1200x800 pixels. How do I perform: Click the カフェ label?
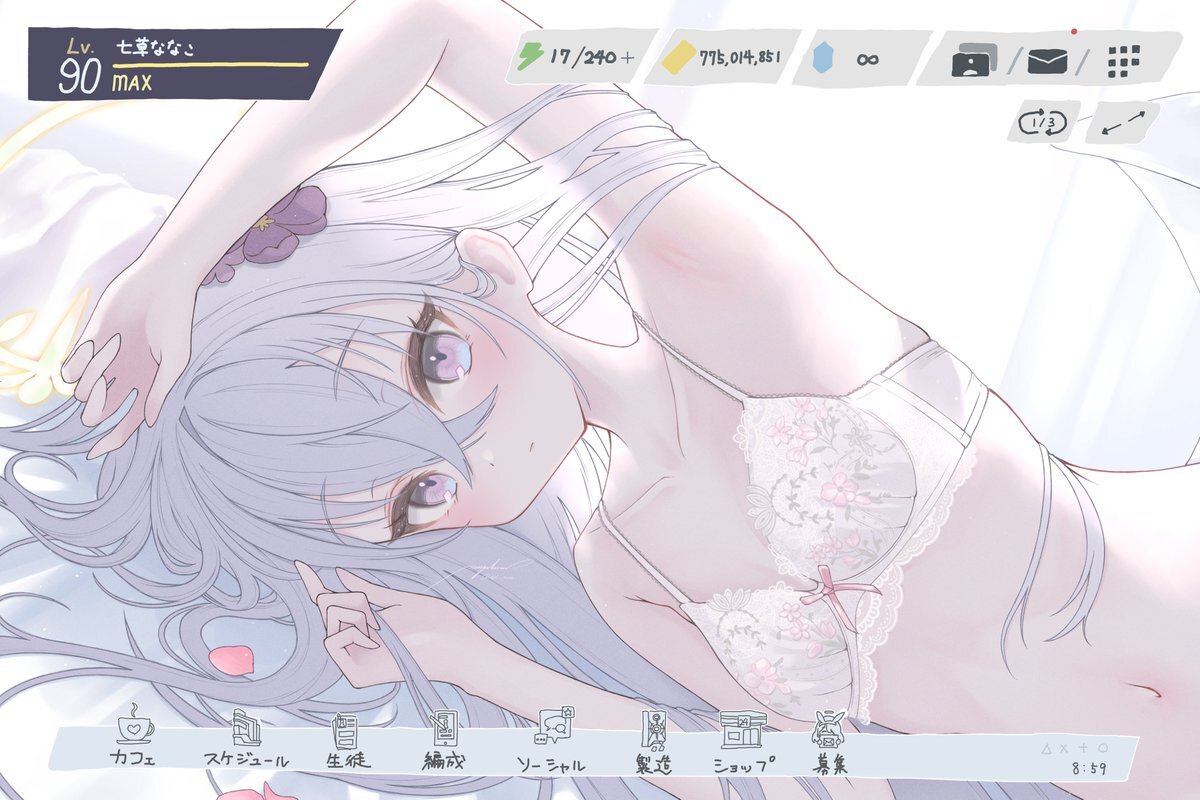coord(133,758)
